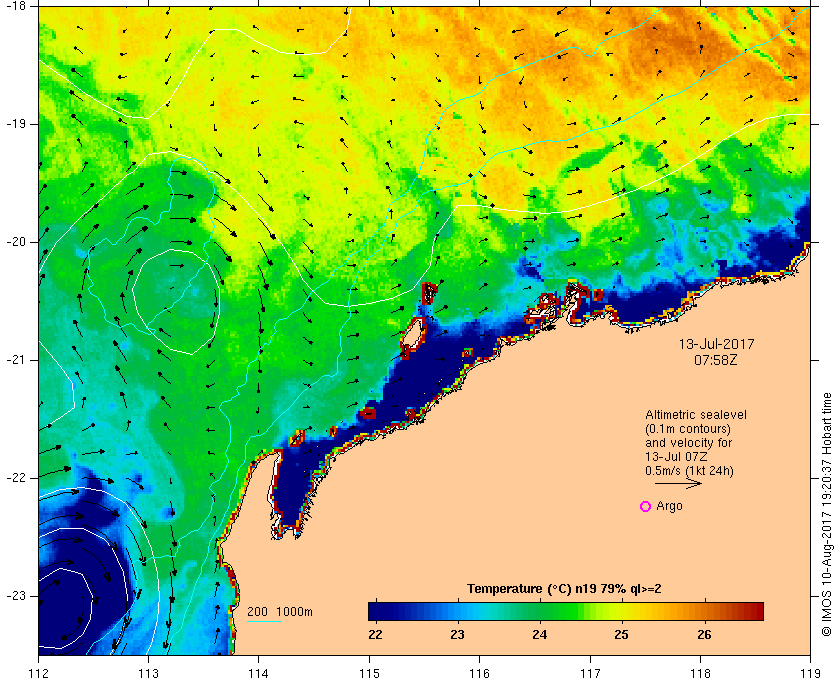Click the longitude axis label '113'
840x680 pixels.
(148, 672)
